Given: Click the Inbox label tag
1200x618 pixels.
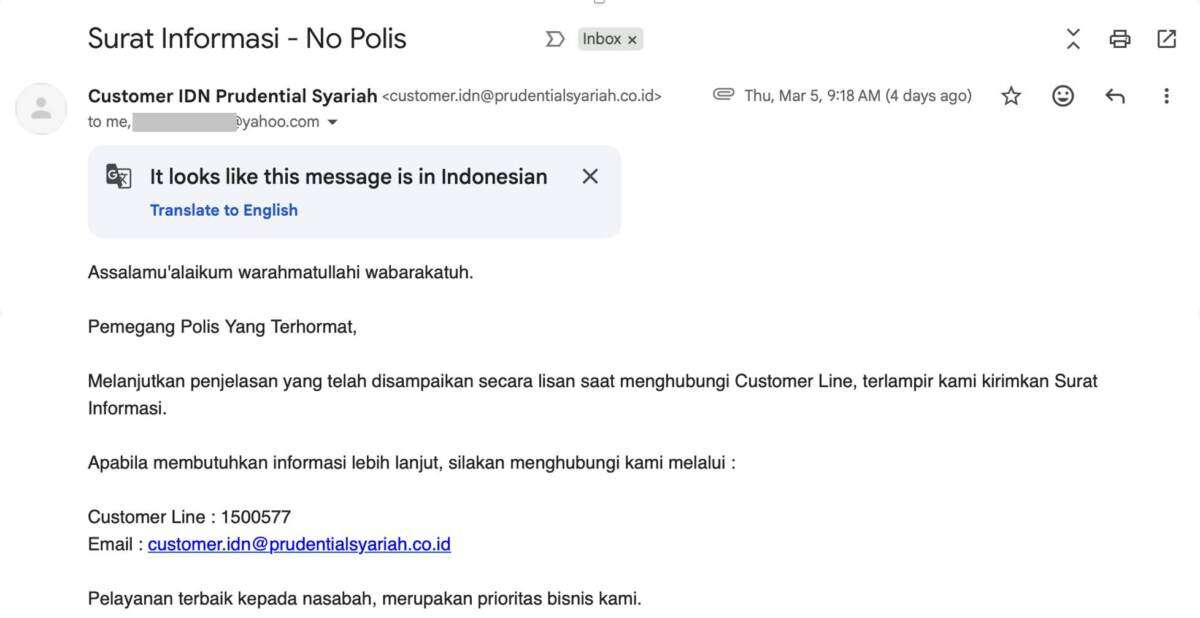Looking at the screenshot, I should pyautogui.click(x=602, y=39).
